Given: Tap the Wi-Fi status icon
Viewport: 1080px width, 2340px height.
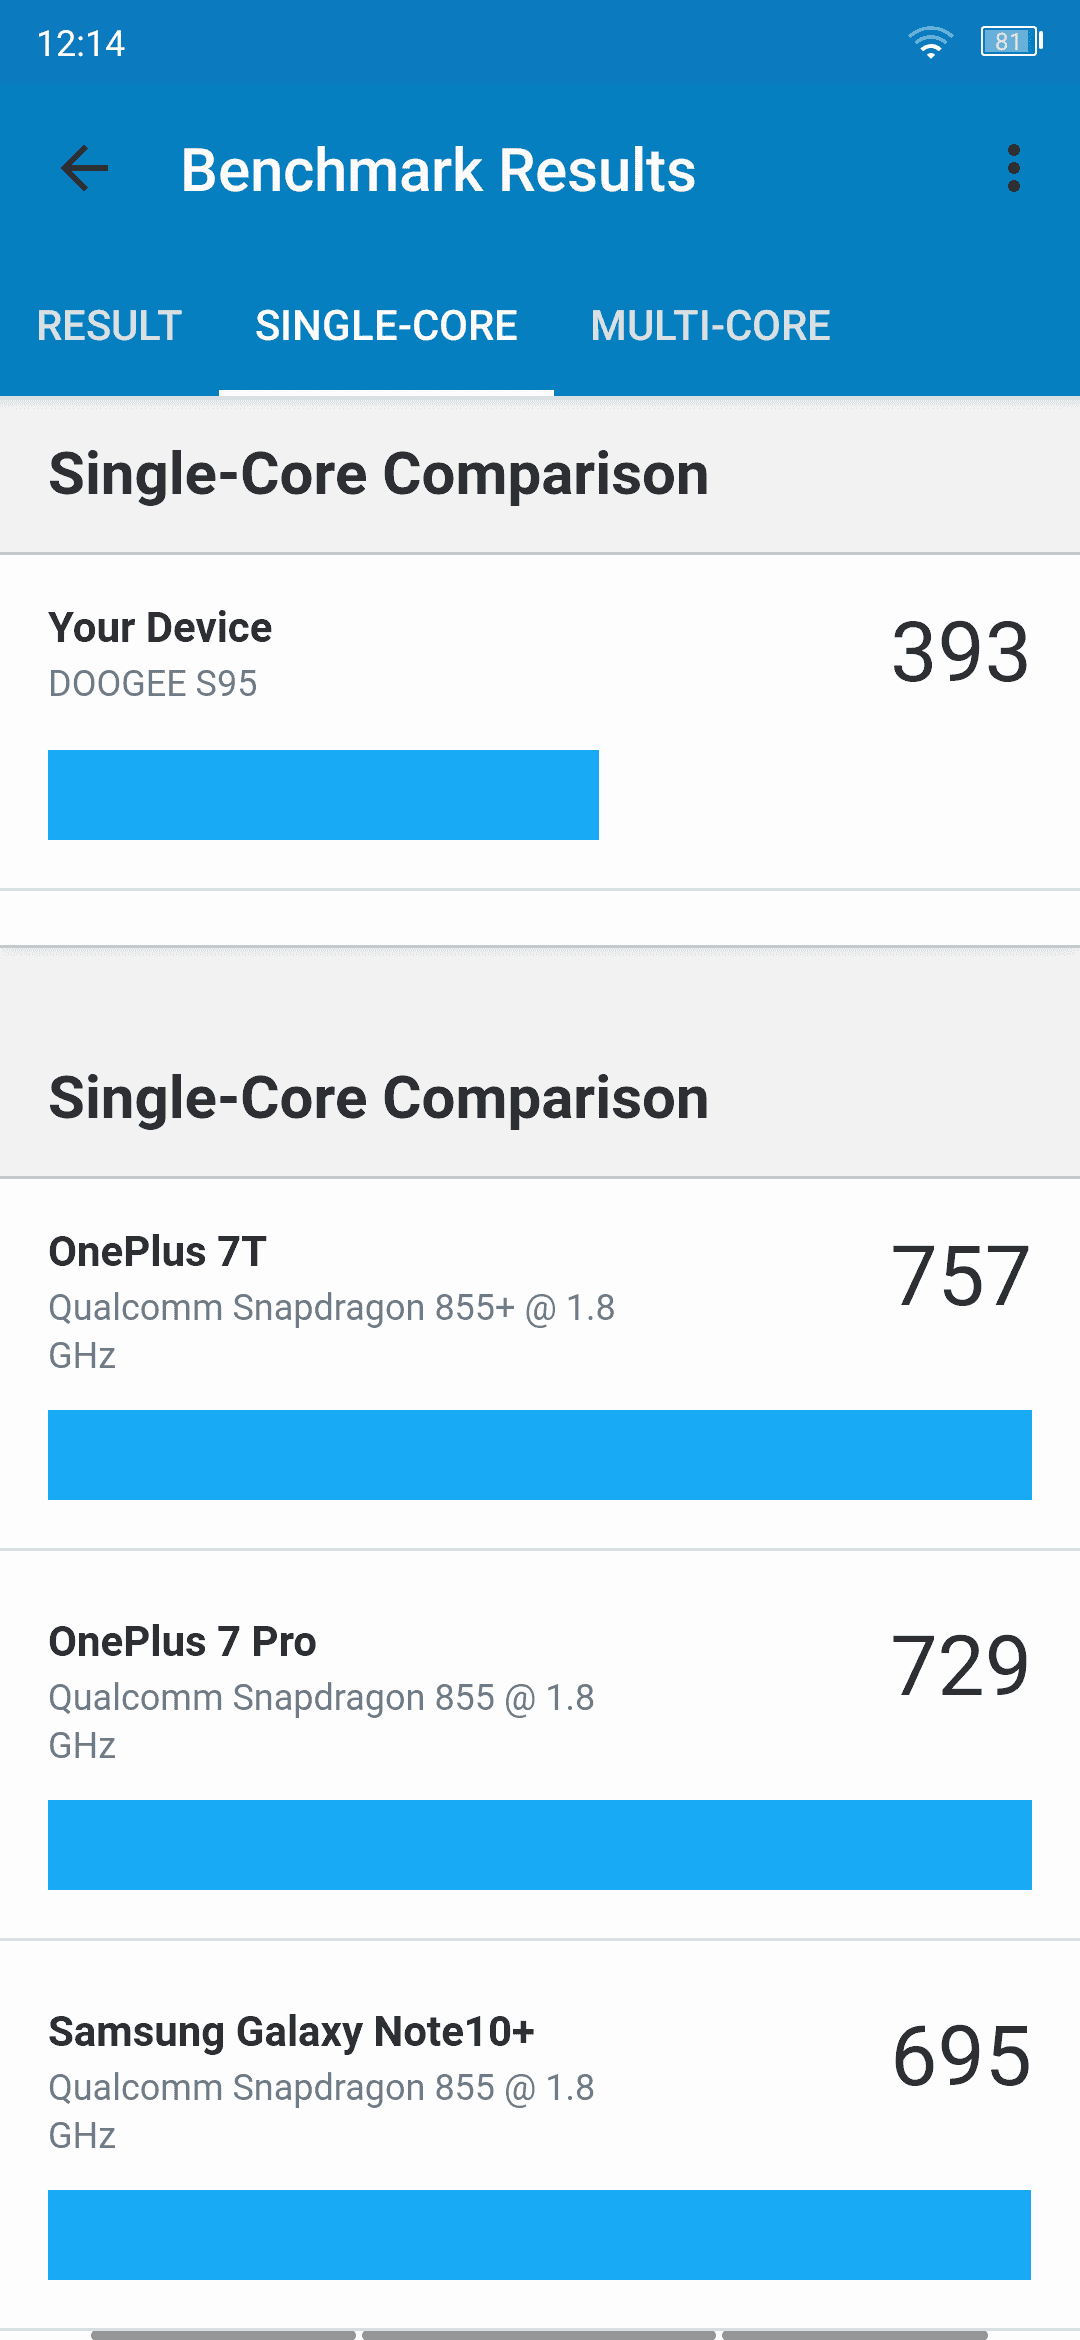Looking at the screenshot, I should pos(930,42).
